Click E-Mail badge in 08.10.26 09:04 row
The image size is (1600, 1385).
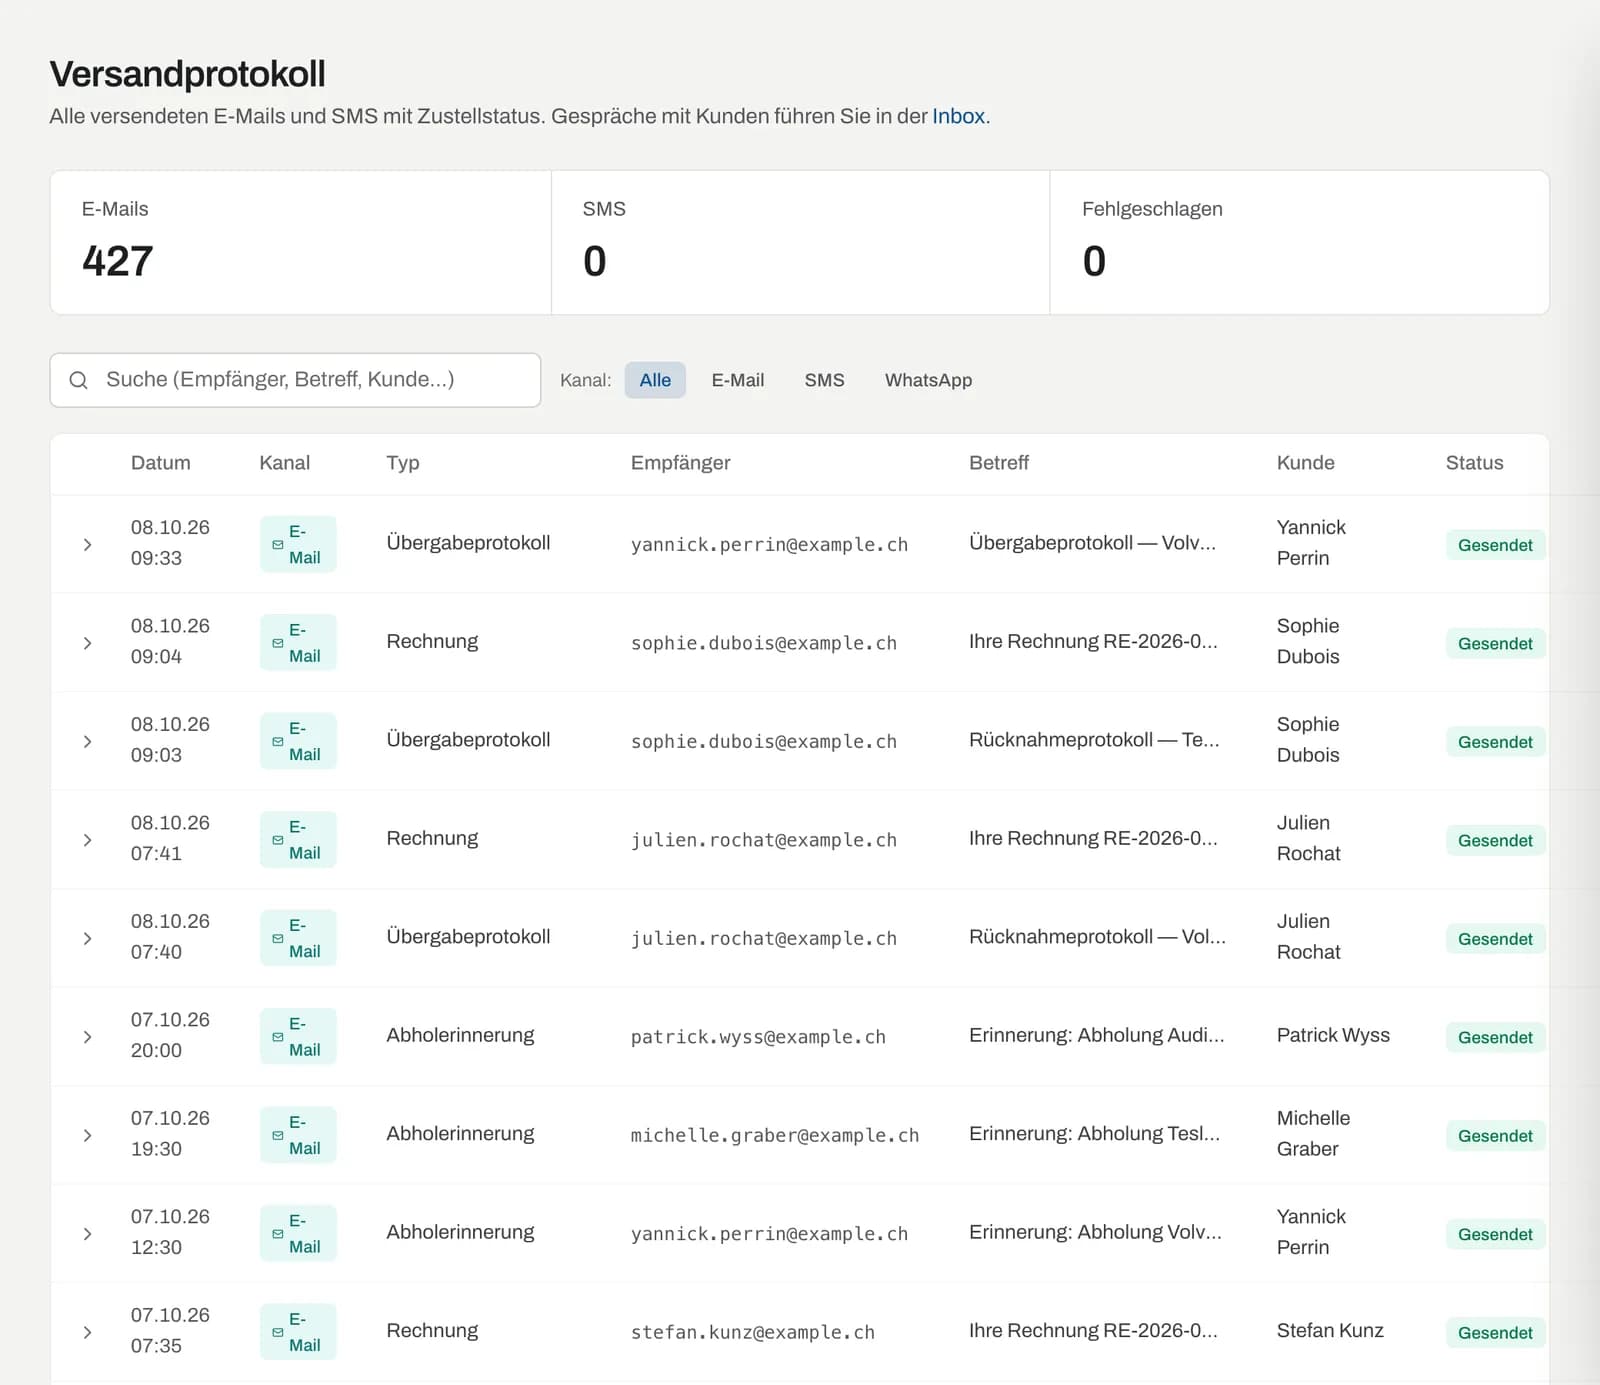tap(298, 642)
